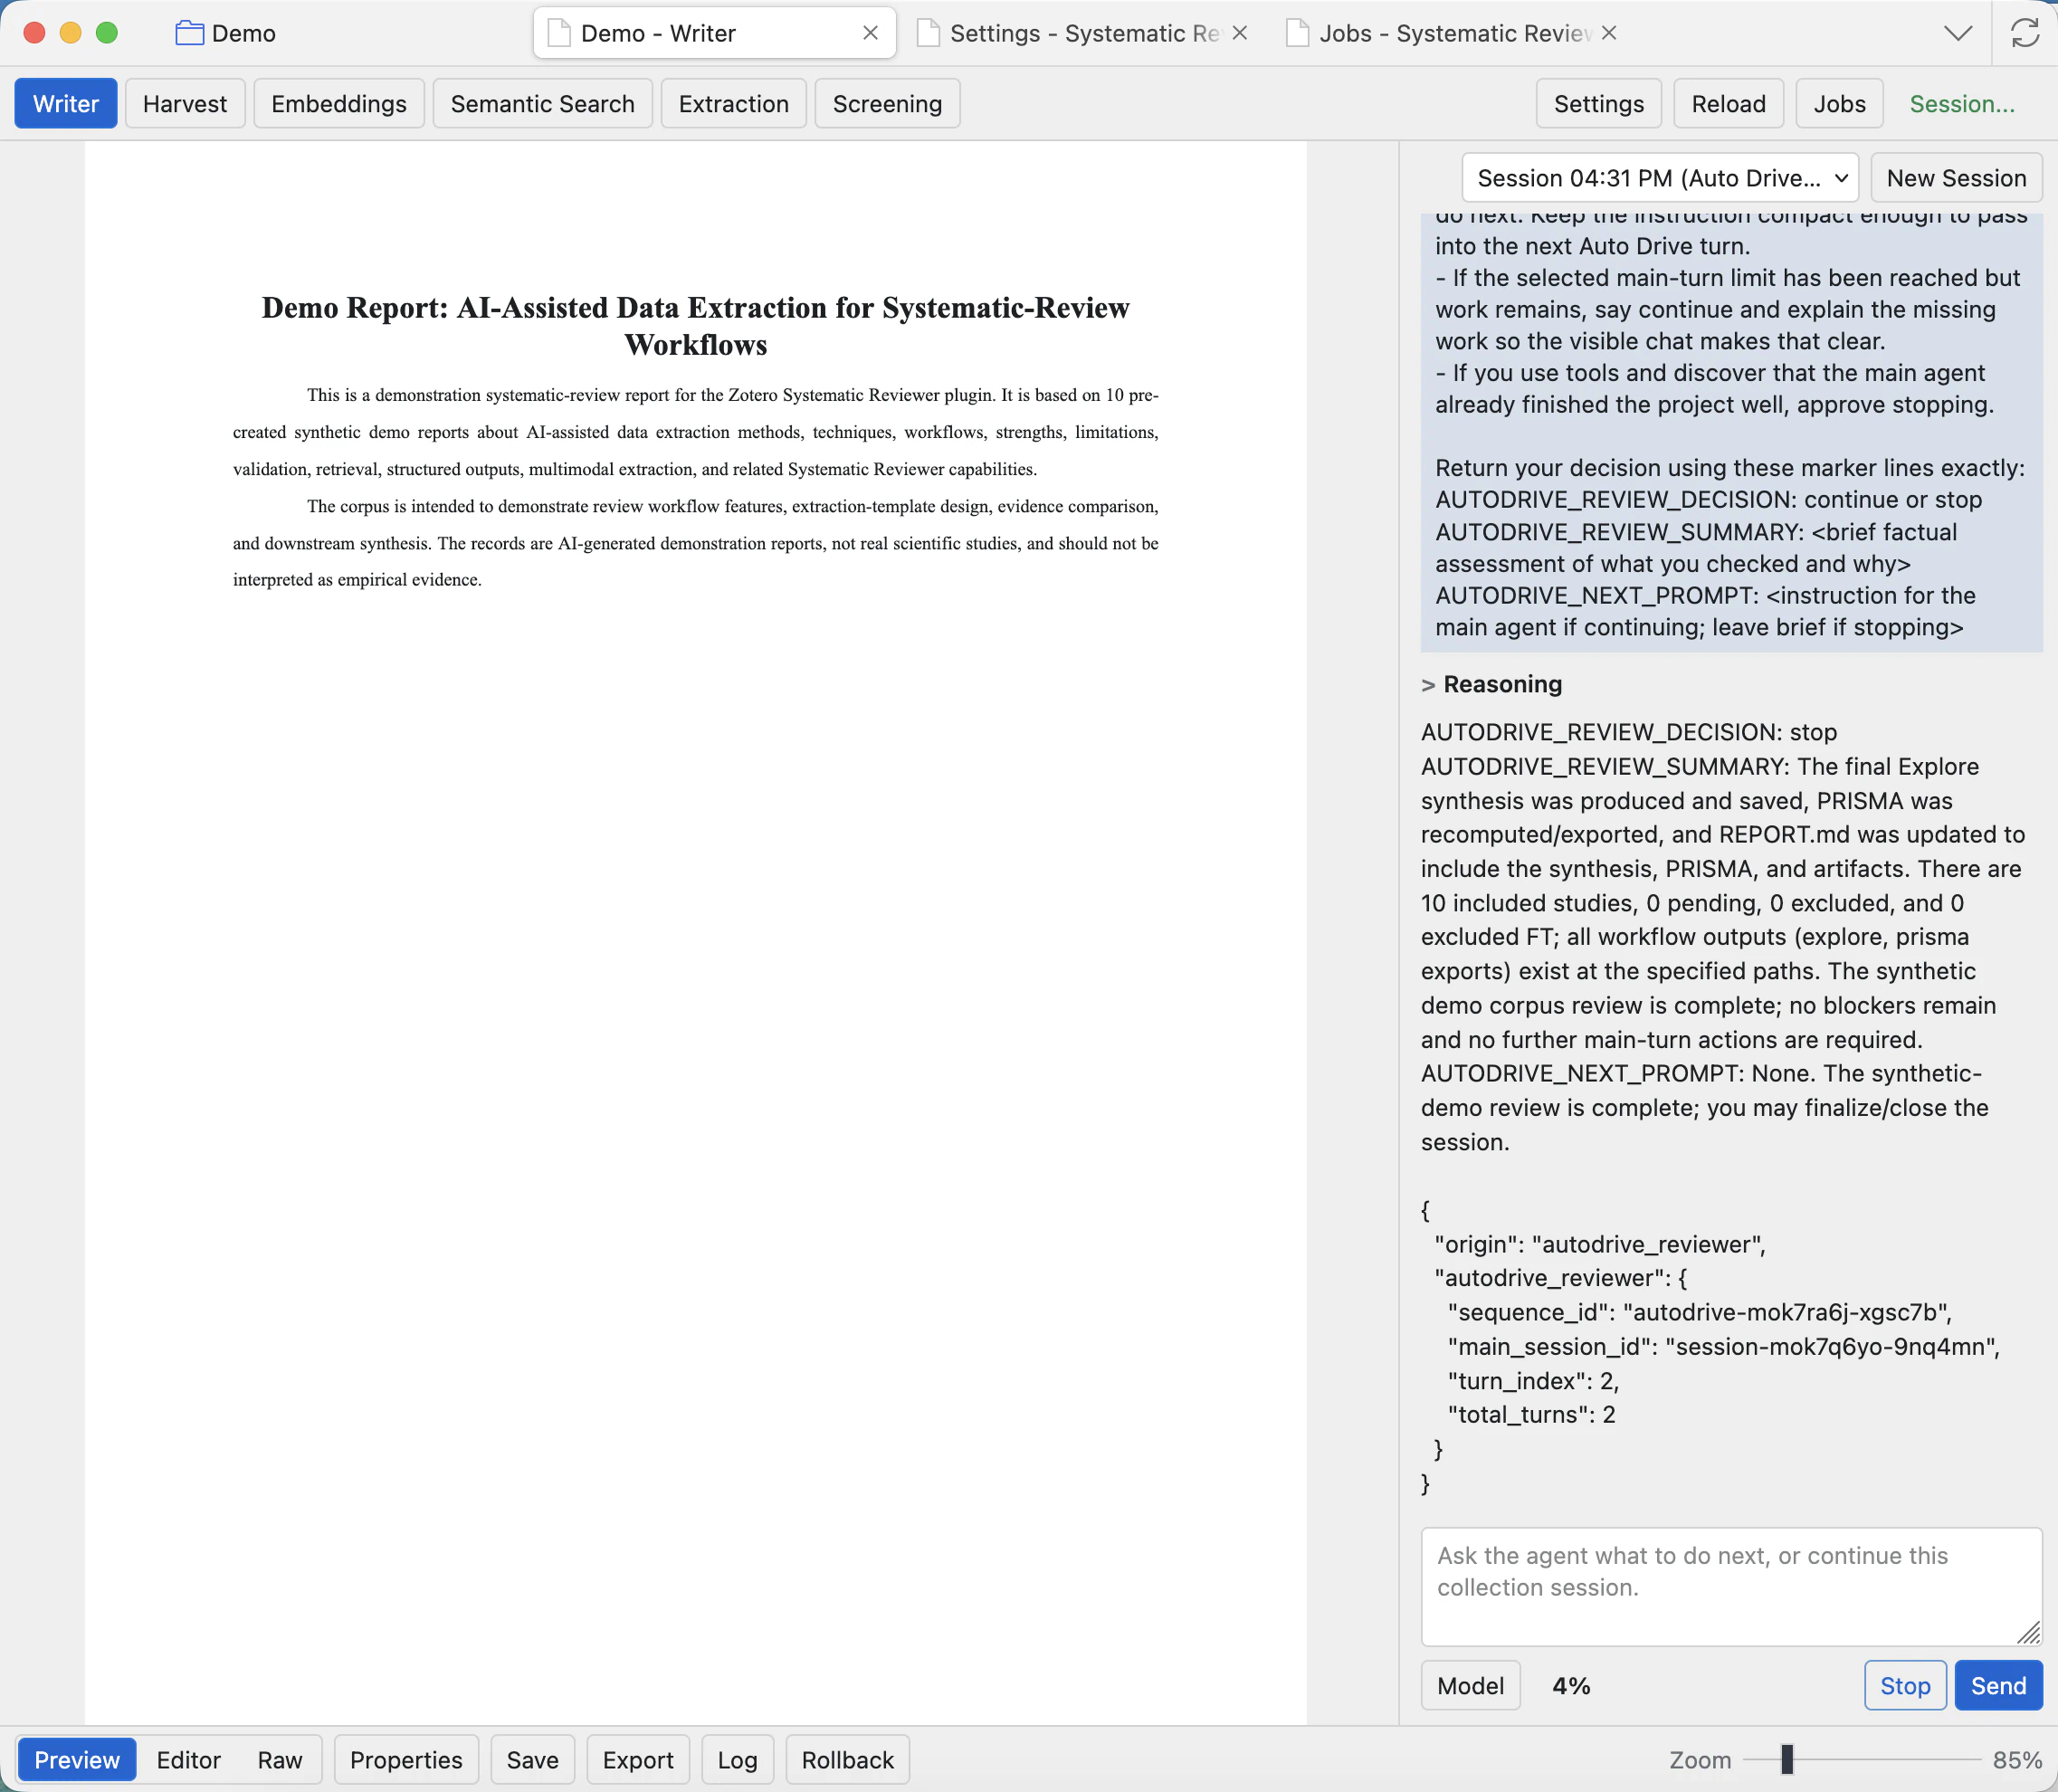Open the Demo folder icon in title bar

point(189,33)
